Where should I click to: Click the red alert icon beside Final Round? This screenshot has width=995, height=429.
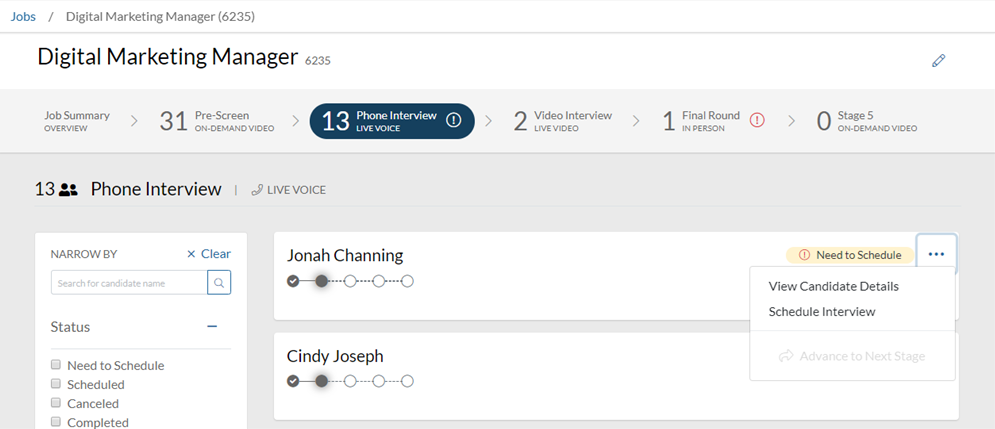[x=757, y=121]
